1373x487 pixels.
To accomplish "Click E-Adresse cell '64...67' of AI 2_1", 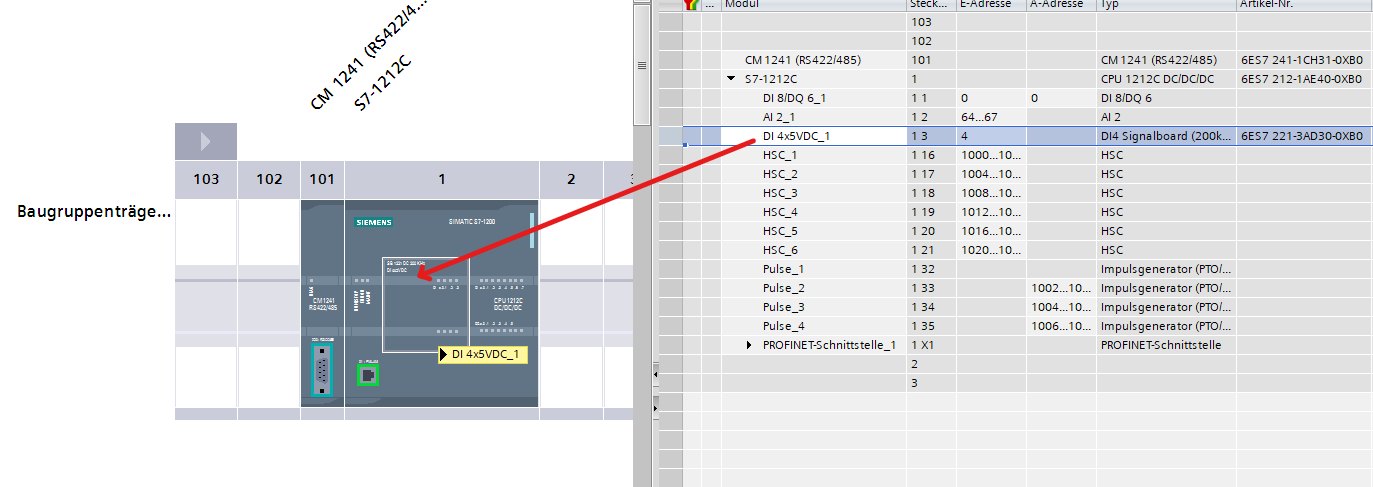I will point(991,117).
